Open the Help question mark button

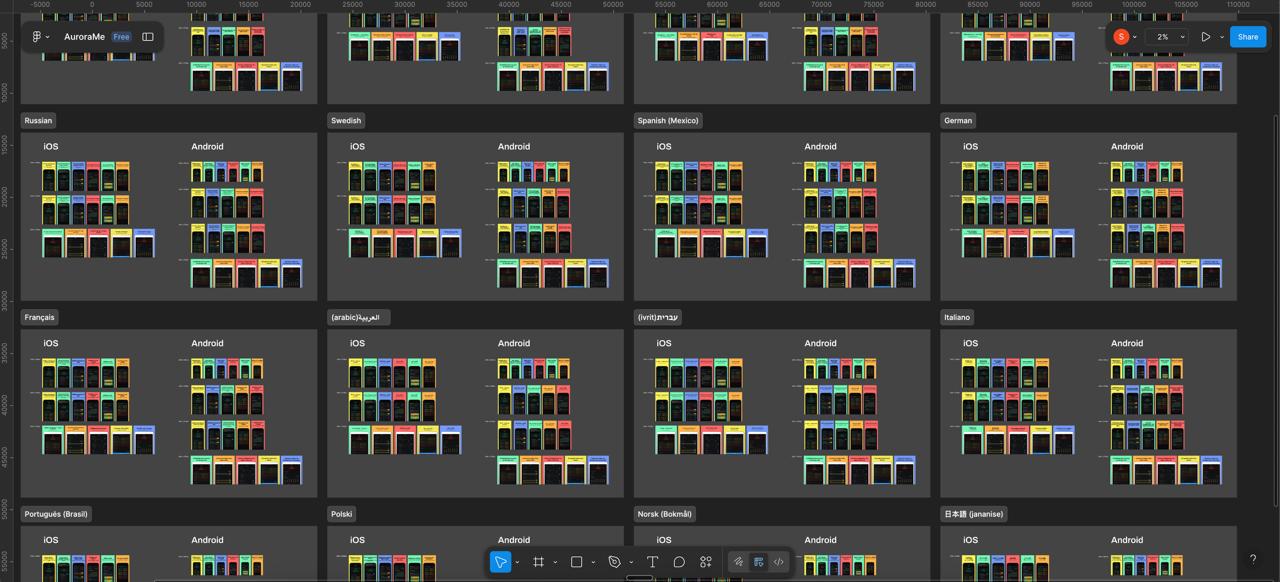point(1253,559)
